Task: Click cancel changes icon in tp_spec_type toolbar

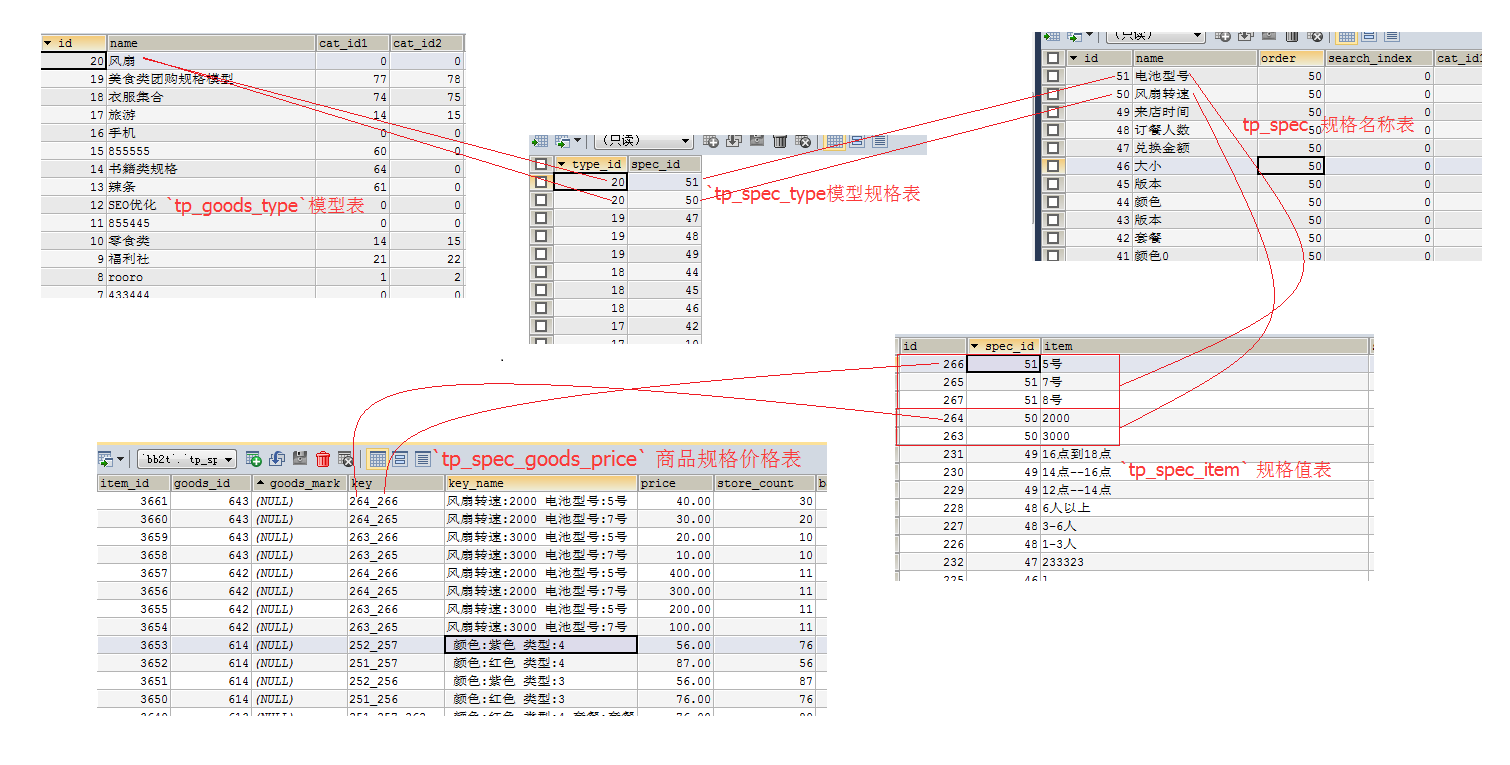Action: pos(803,141)
